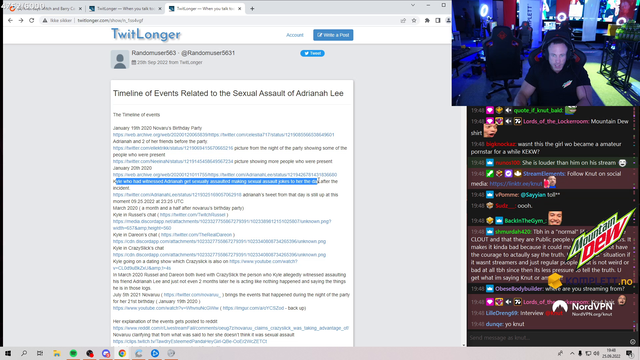Click the ObeseBodybuilder username in chat
The width and height of the screenshot is (640, 360).
[x=519, y=289]
